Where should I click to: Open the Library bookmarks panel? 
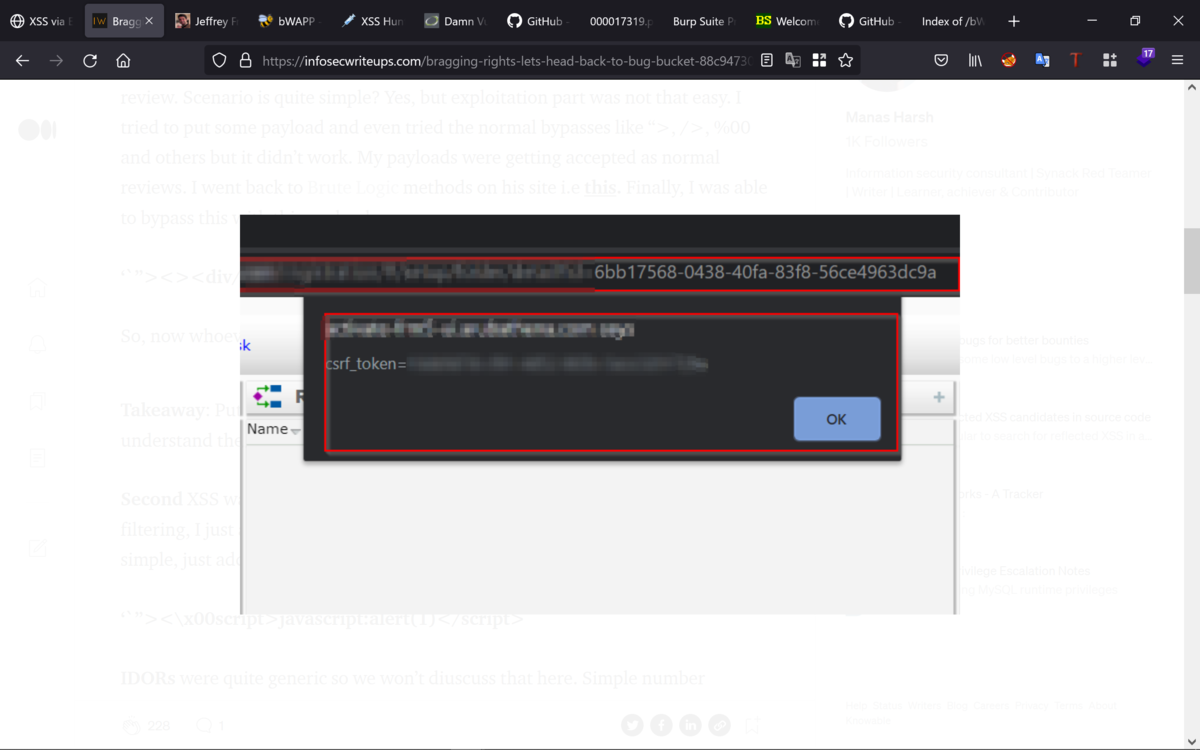pos(975,60)
